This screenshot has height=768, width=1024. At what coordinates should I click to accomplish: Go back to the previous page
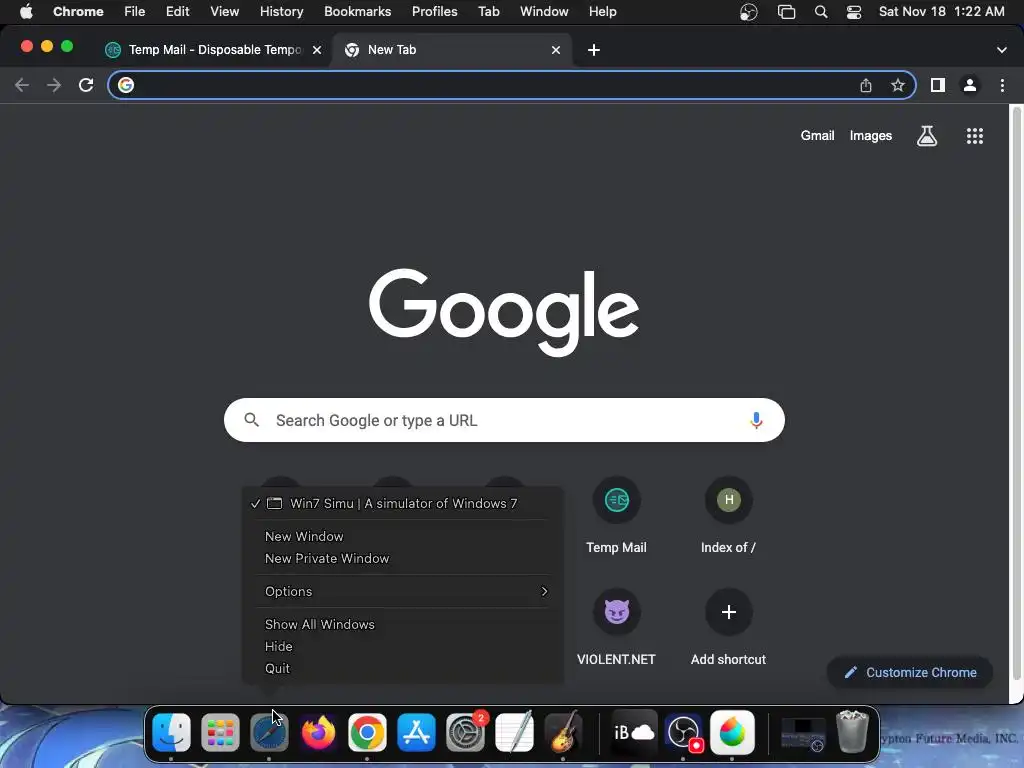pyautogui.click(x=22, y=85)
